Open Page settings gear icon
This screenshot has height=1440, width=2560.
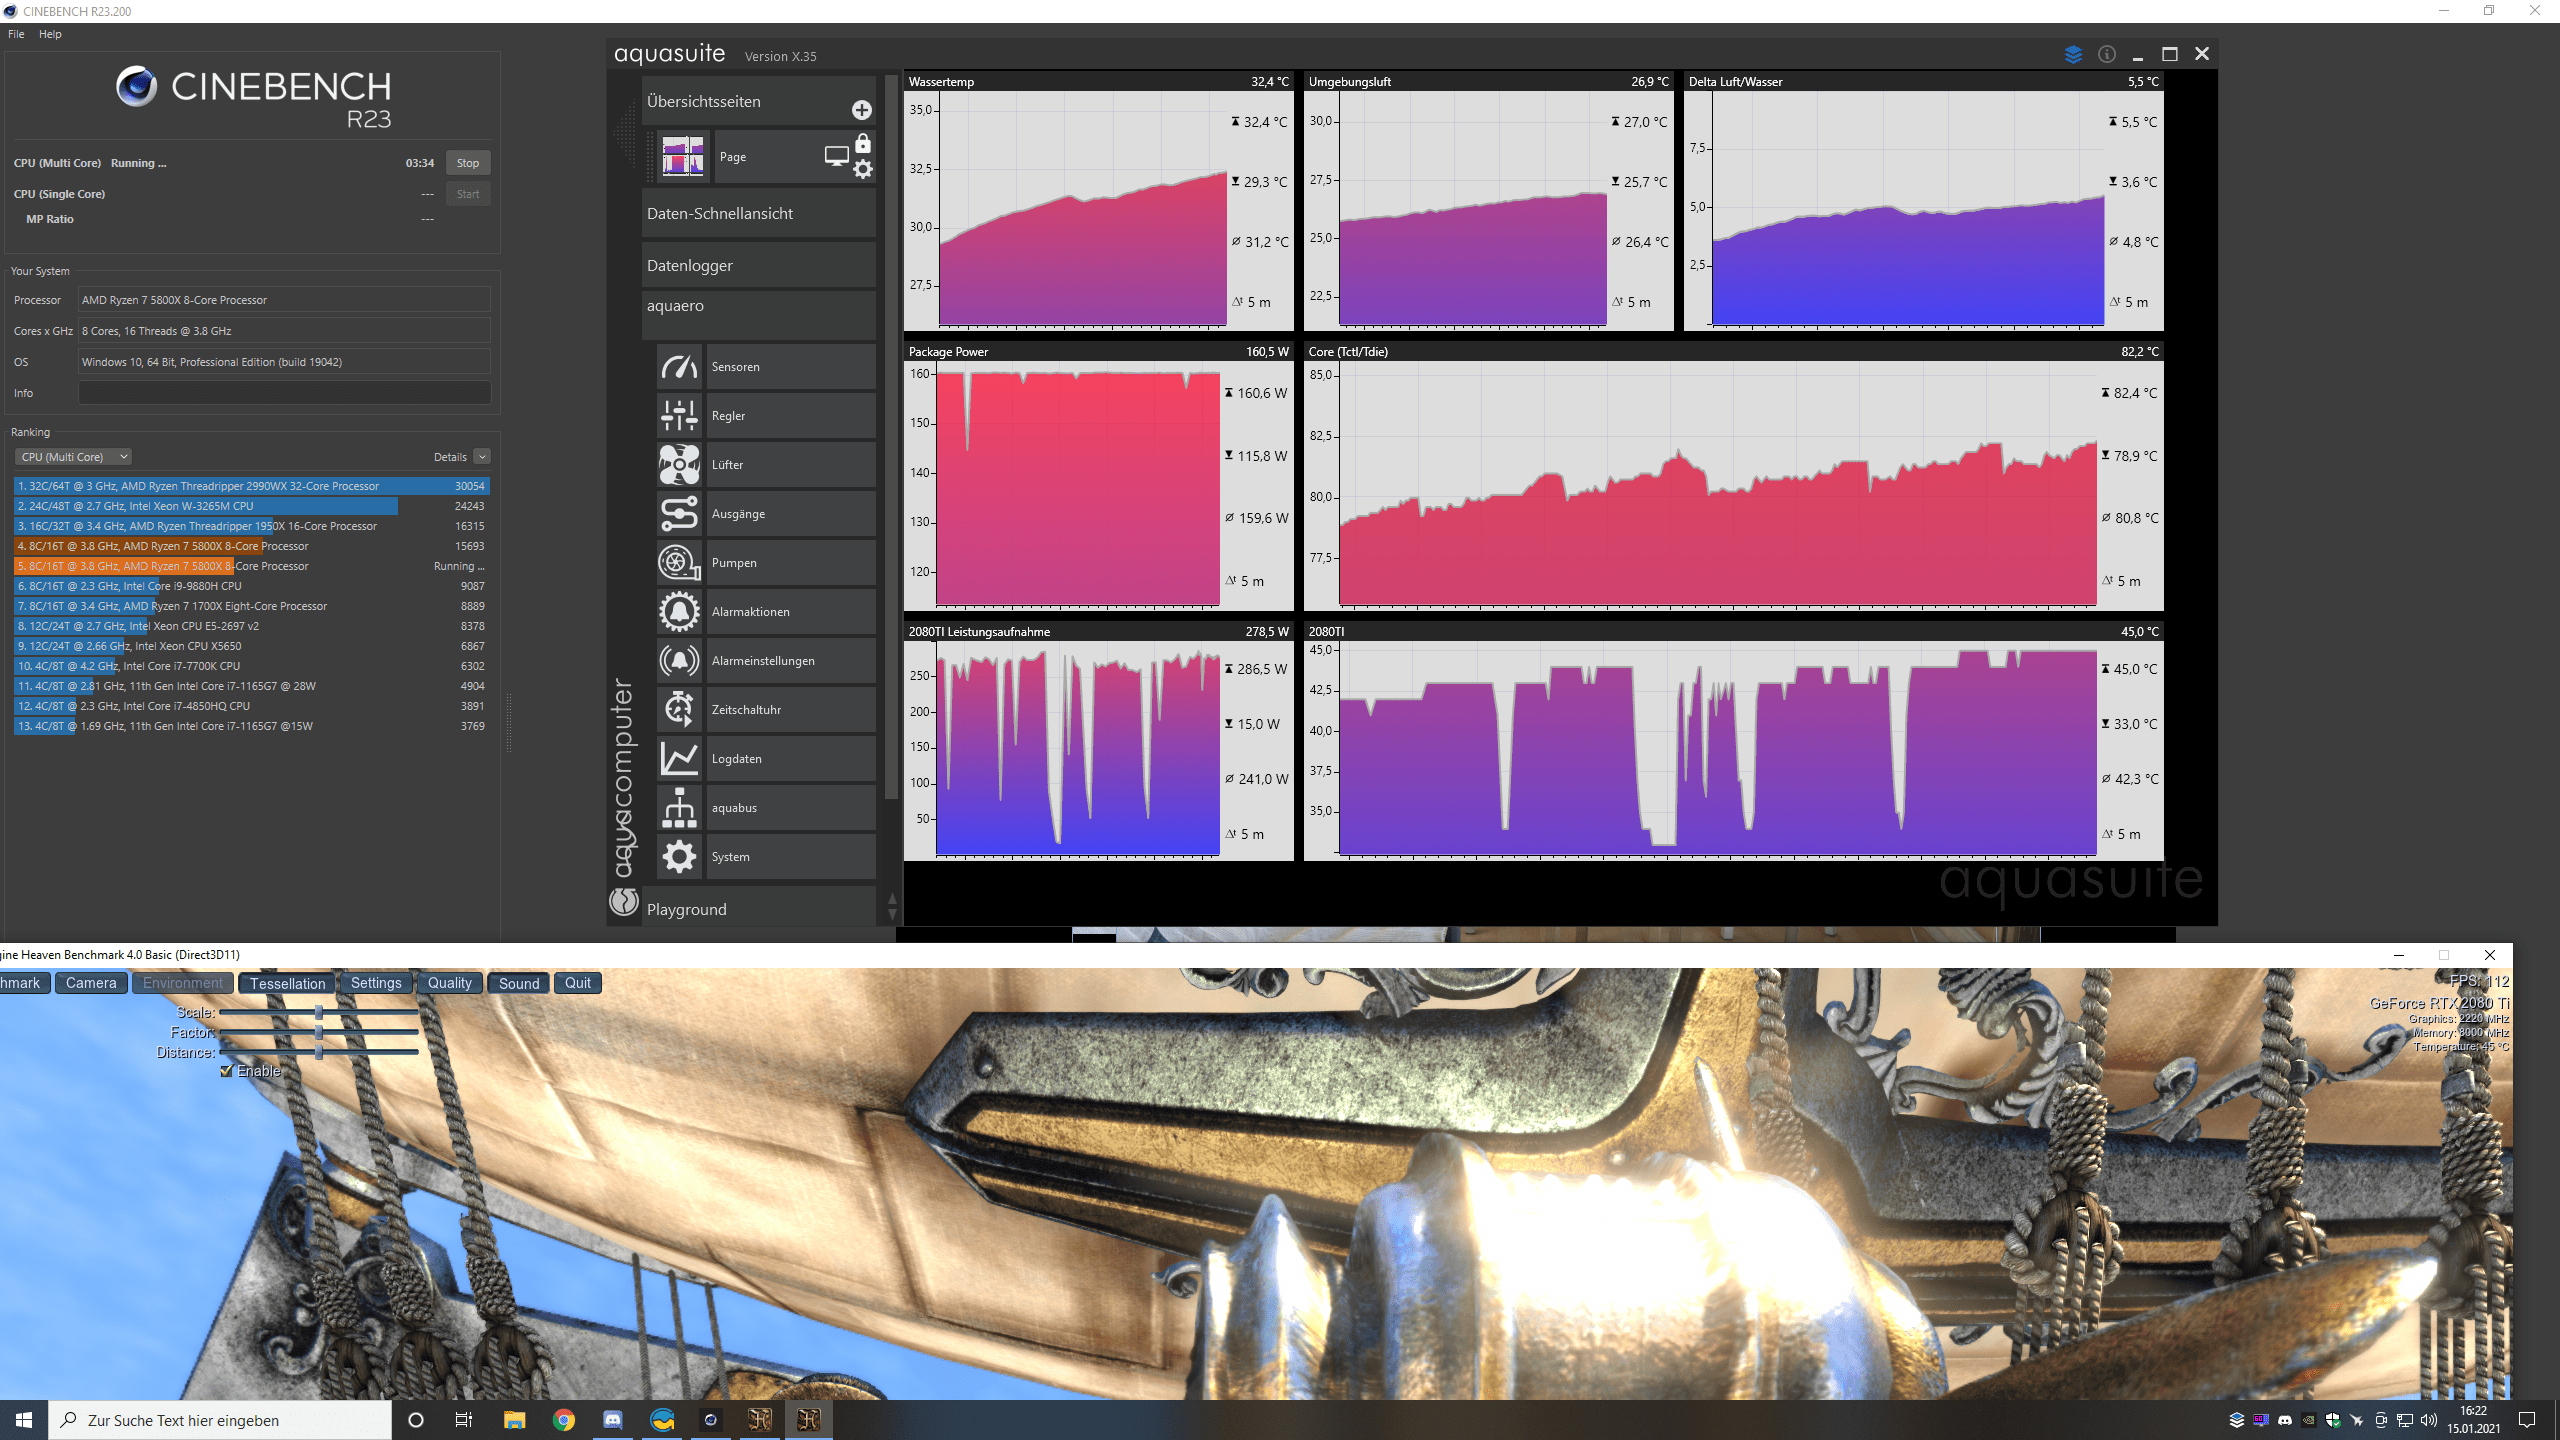coord(863,169)
